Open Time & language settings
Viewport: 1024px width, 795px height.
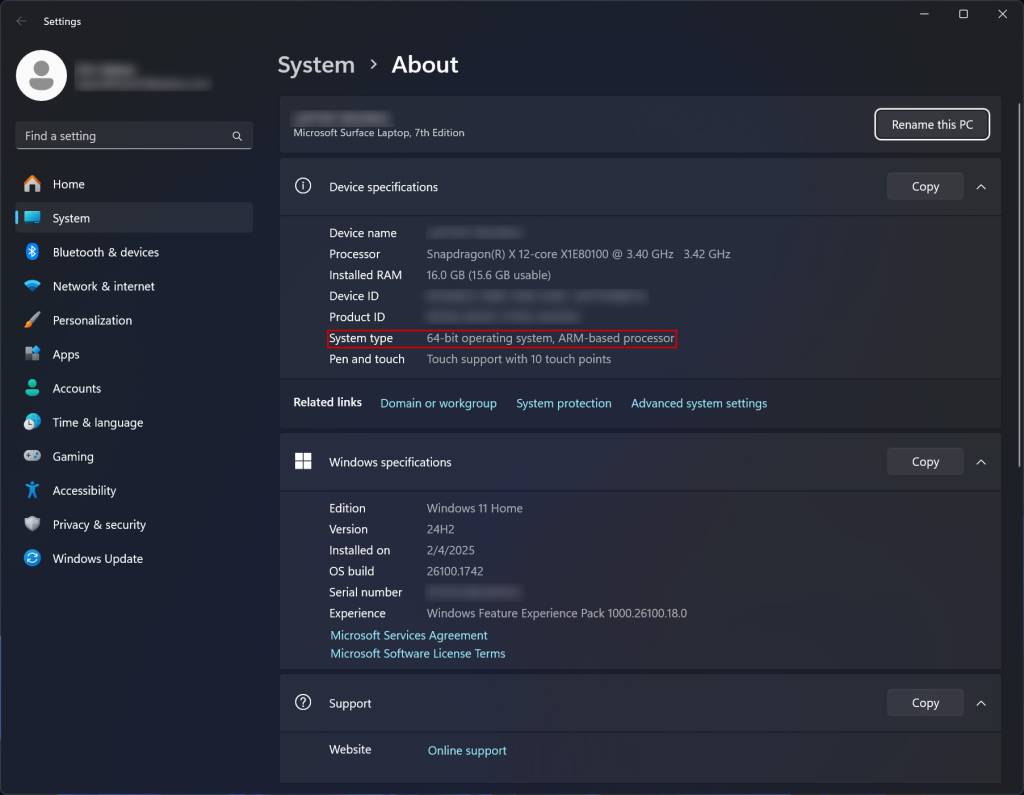coord(95,422)
